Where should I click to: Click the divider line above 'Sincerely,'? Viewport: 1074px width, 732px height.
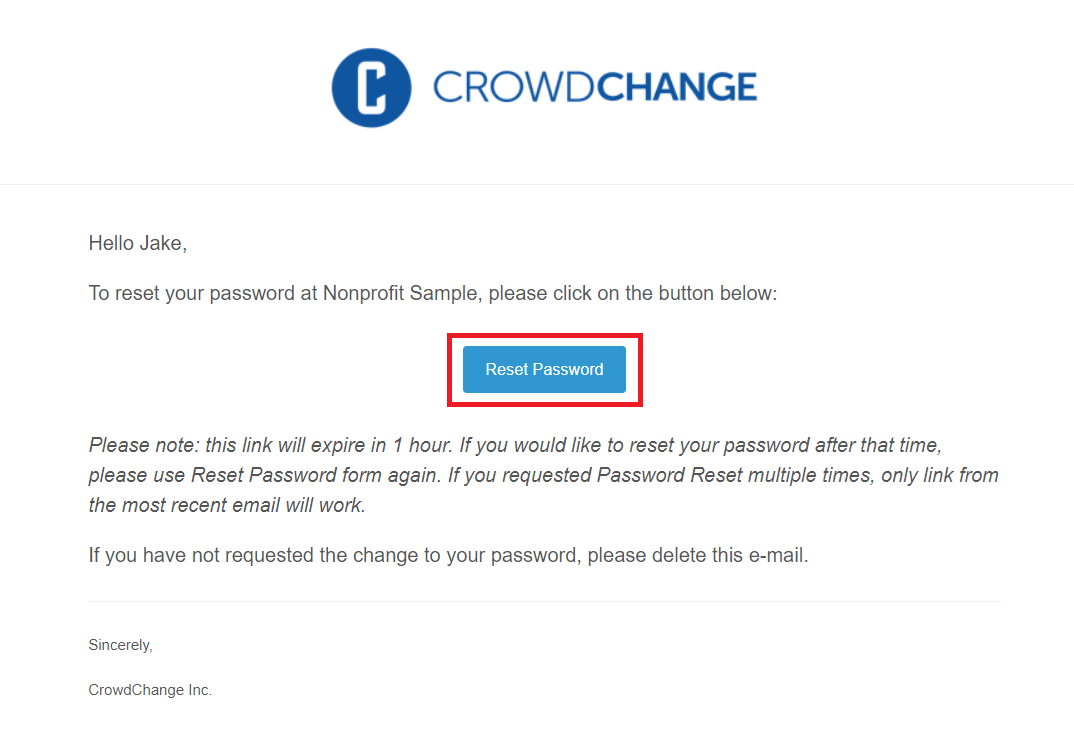pos(544,601)
